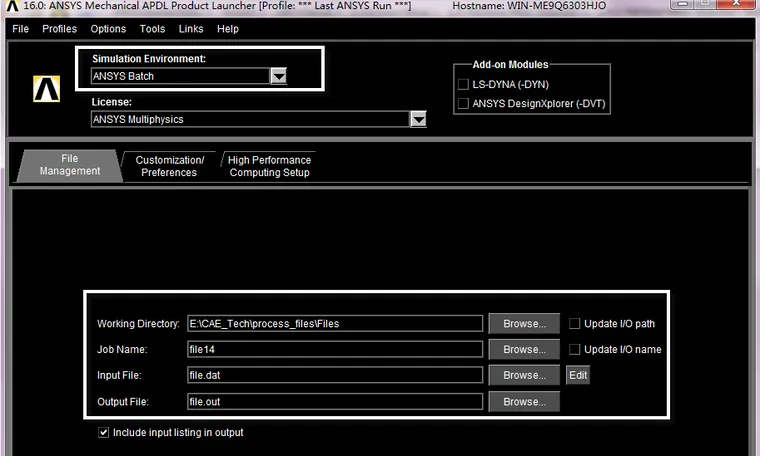
Task: Enable the LS-DYNA (-DYN) checkbox
Action: (x=463, y=84)
